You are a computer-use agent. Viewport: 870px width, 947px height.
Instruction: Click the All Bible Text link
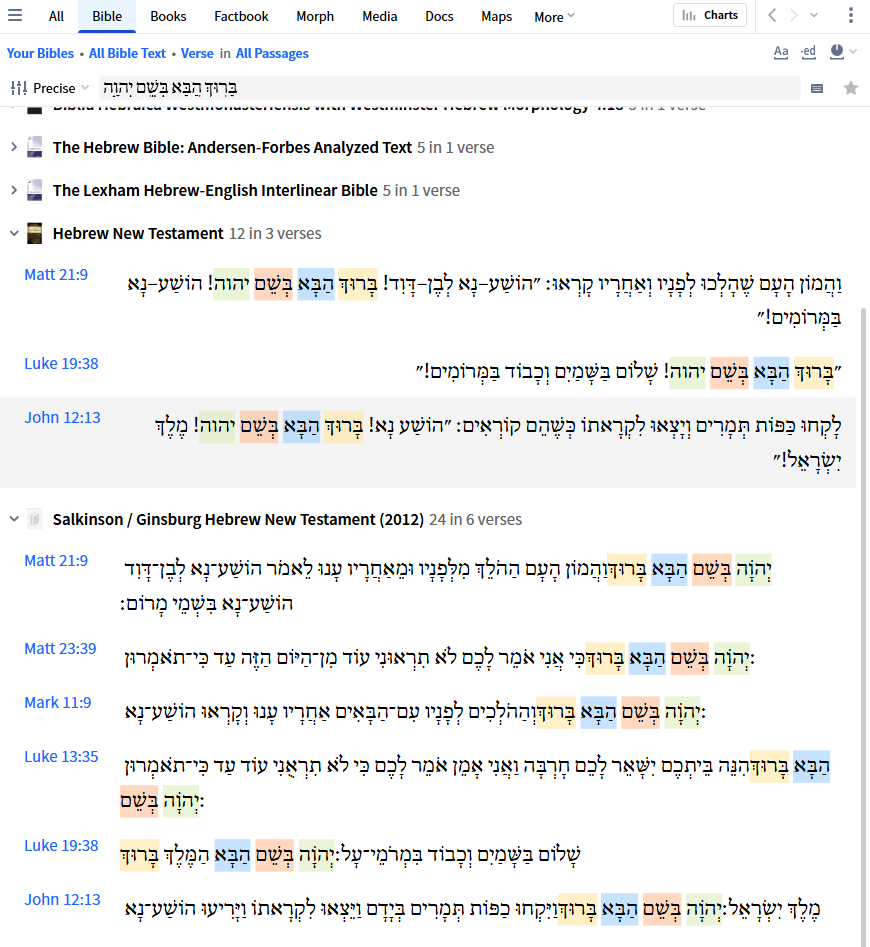tap(127, 53)
